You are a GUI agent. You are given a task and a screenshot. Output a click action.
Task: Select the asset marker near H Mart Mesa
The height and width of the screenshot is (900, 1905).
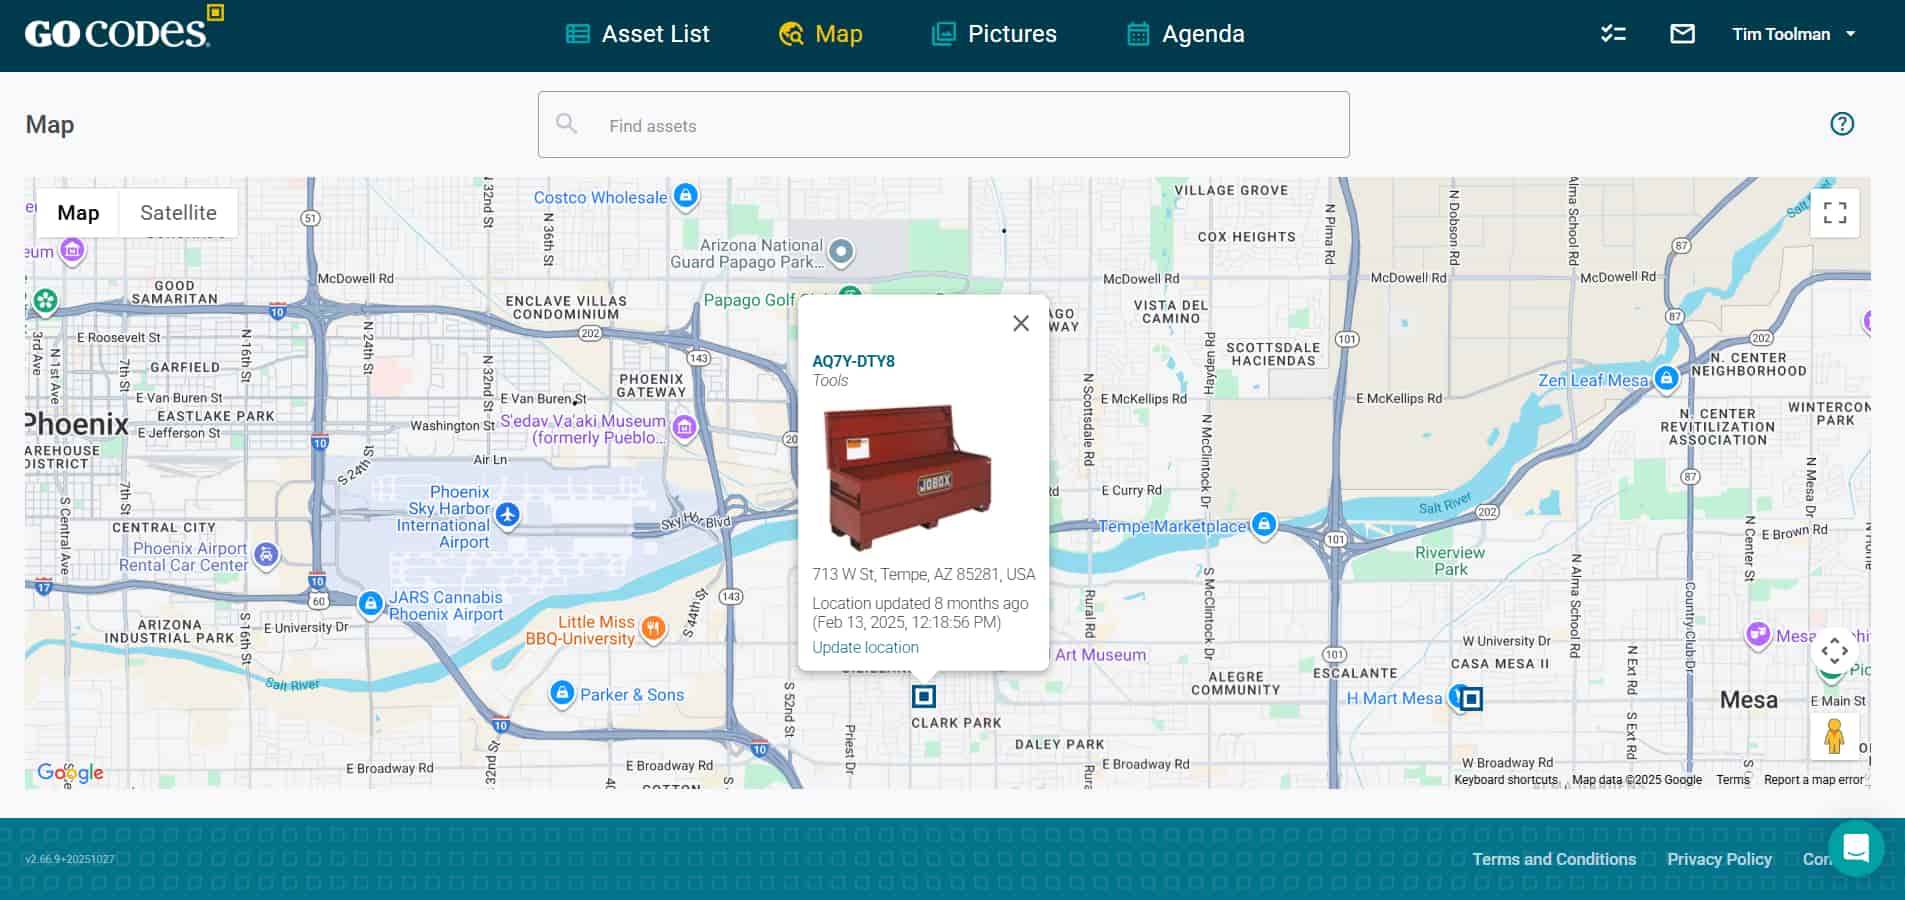coord(1471,698)
